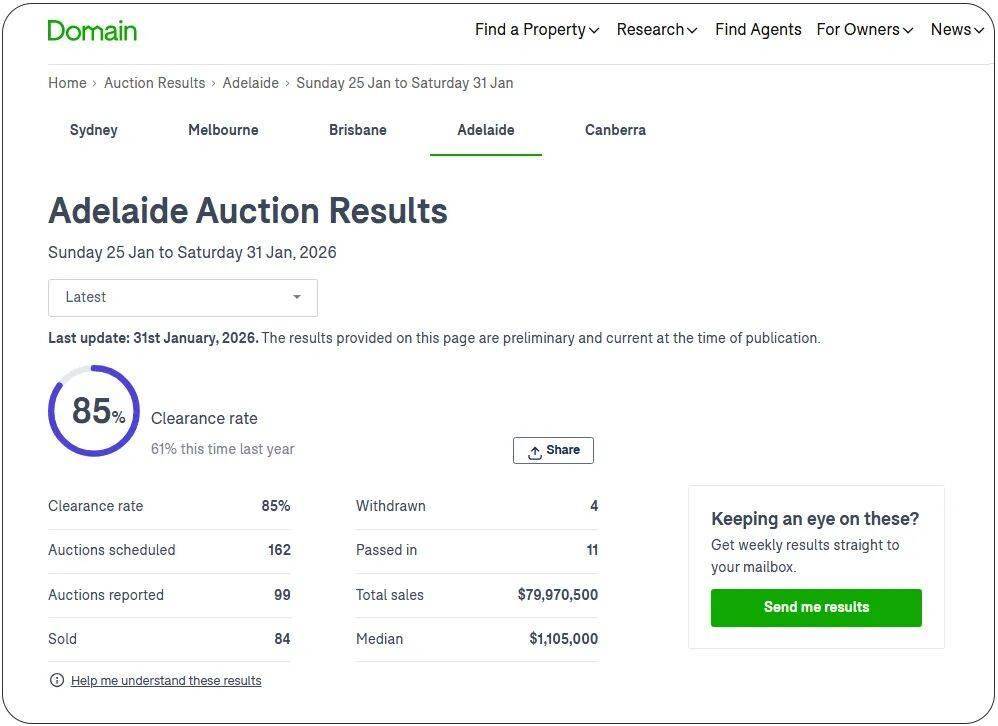The image size is (998, 726).
Task: Switch to the Sydney tab
Action: click(x=94, y=130)
